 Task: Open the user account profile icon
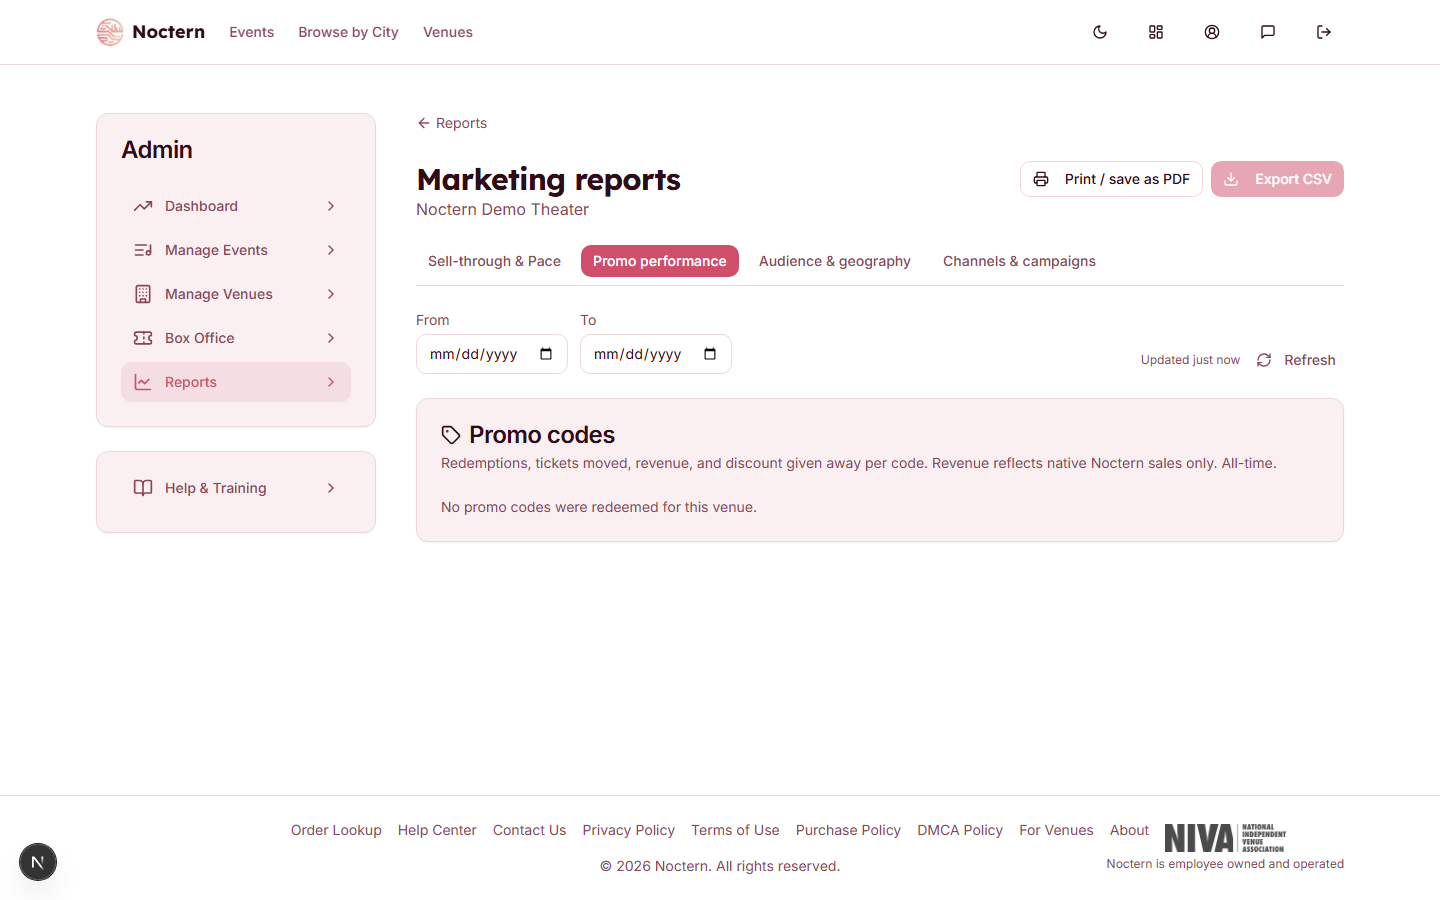pyautogui.click(x=1212, y=32)
